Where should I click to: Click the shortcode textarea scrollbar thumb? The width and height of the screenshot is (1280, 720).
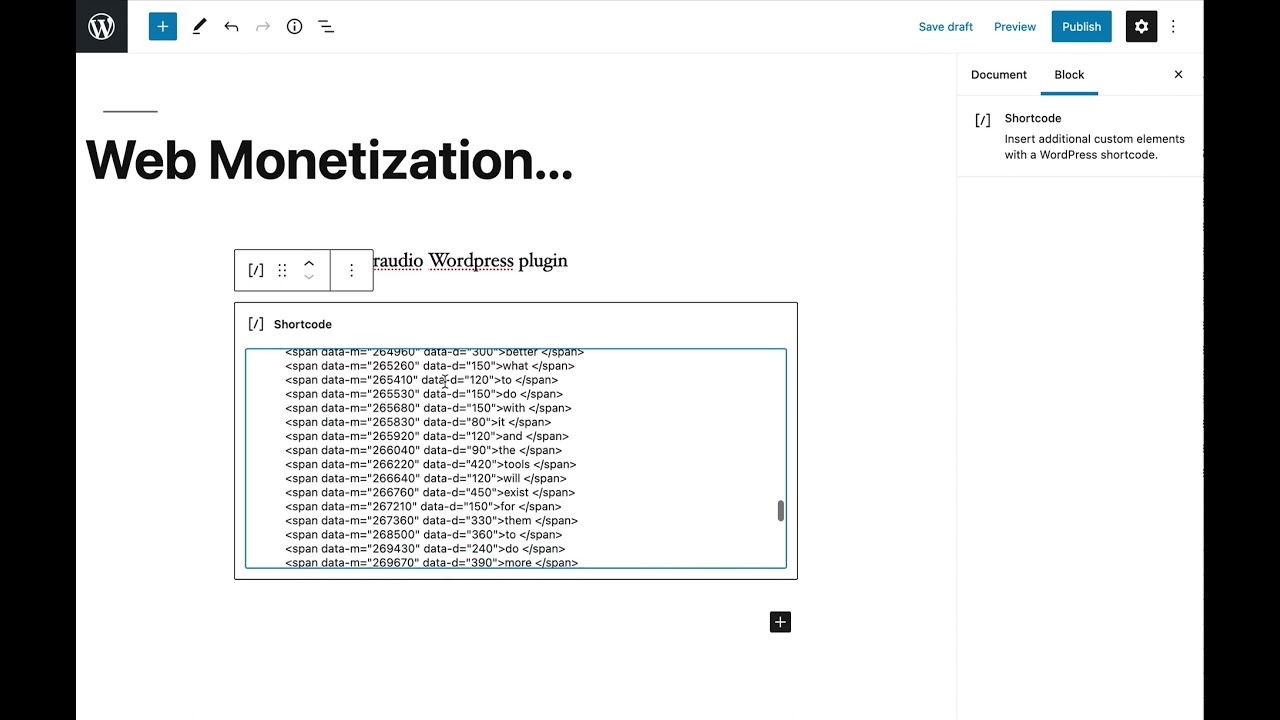tap(780, 511)
